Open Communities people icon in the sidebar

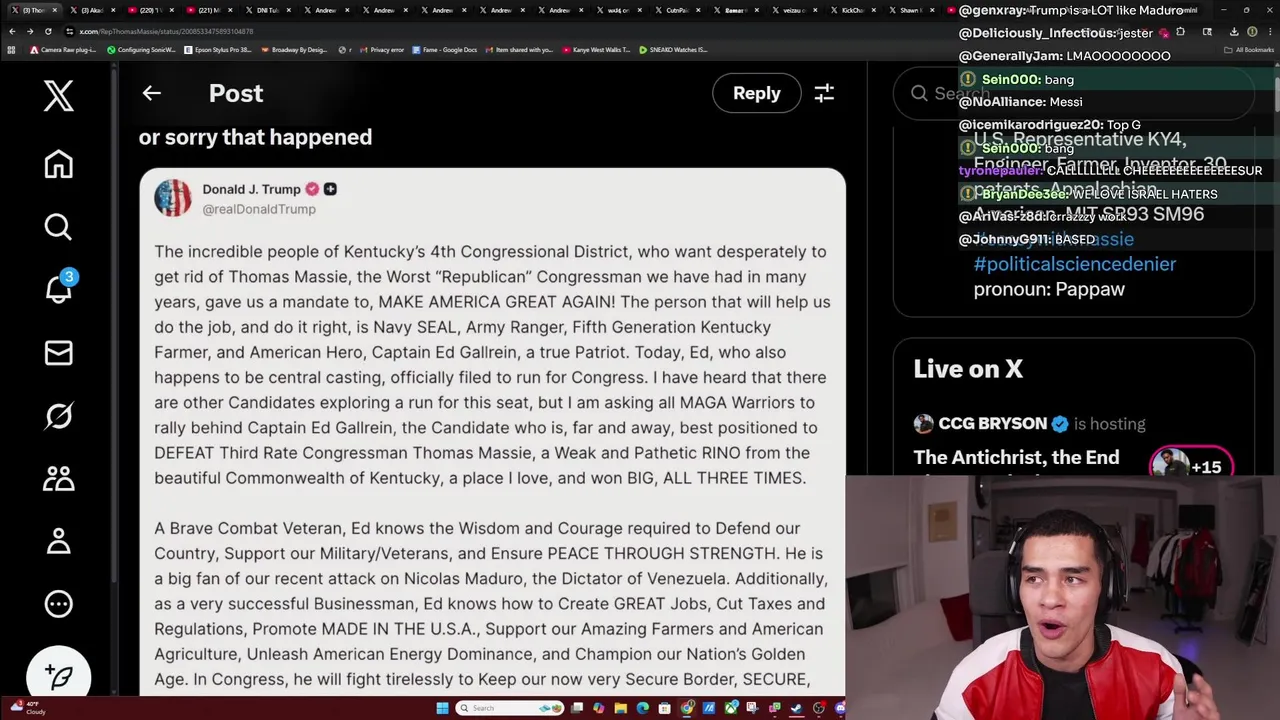58,478
